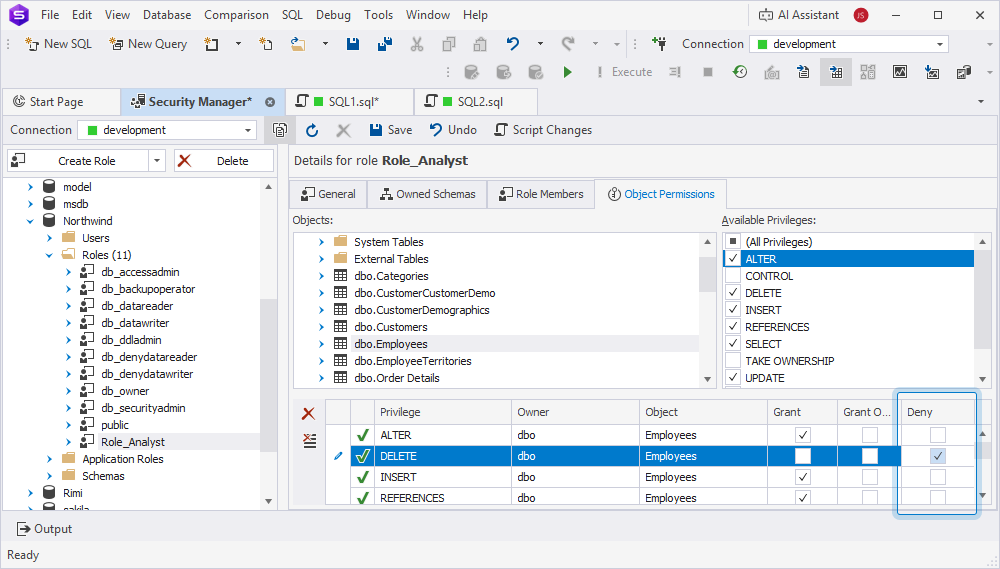This screenshot has width=1000, height=569.
Task: Uncheck Grant for the ALTER row
Action: click(x=803, y=435)
